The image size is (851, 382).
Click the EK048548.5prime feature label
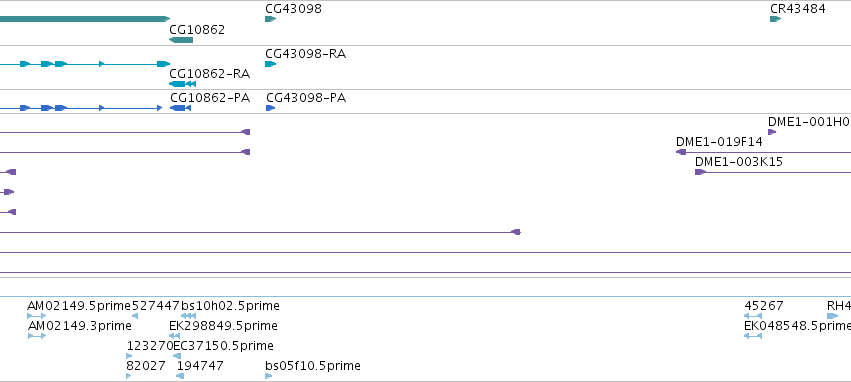tap(797, 326)
